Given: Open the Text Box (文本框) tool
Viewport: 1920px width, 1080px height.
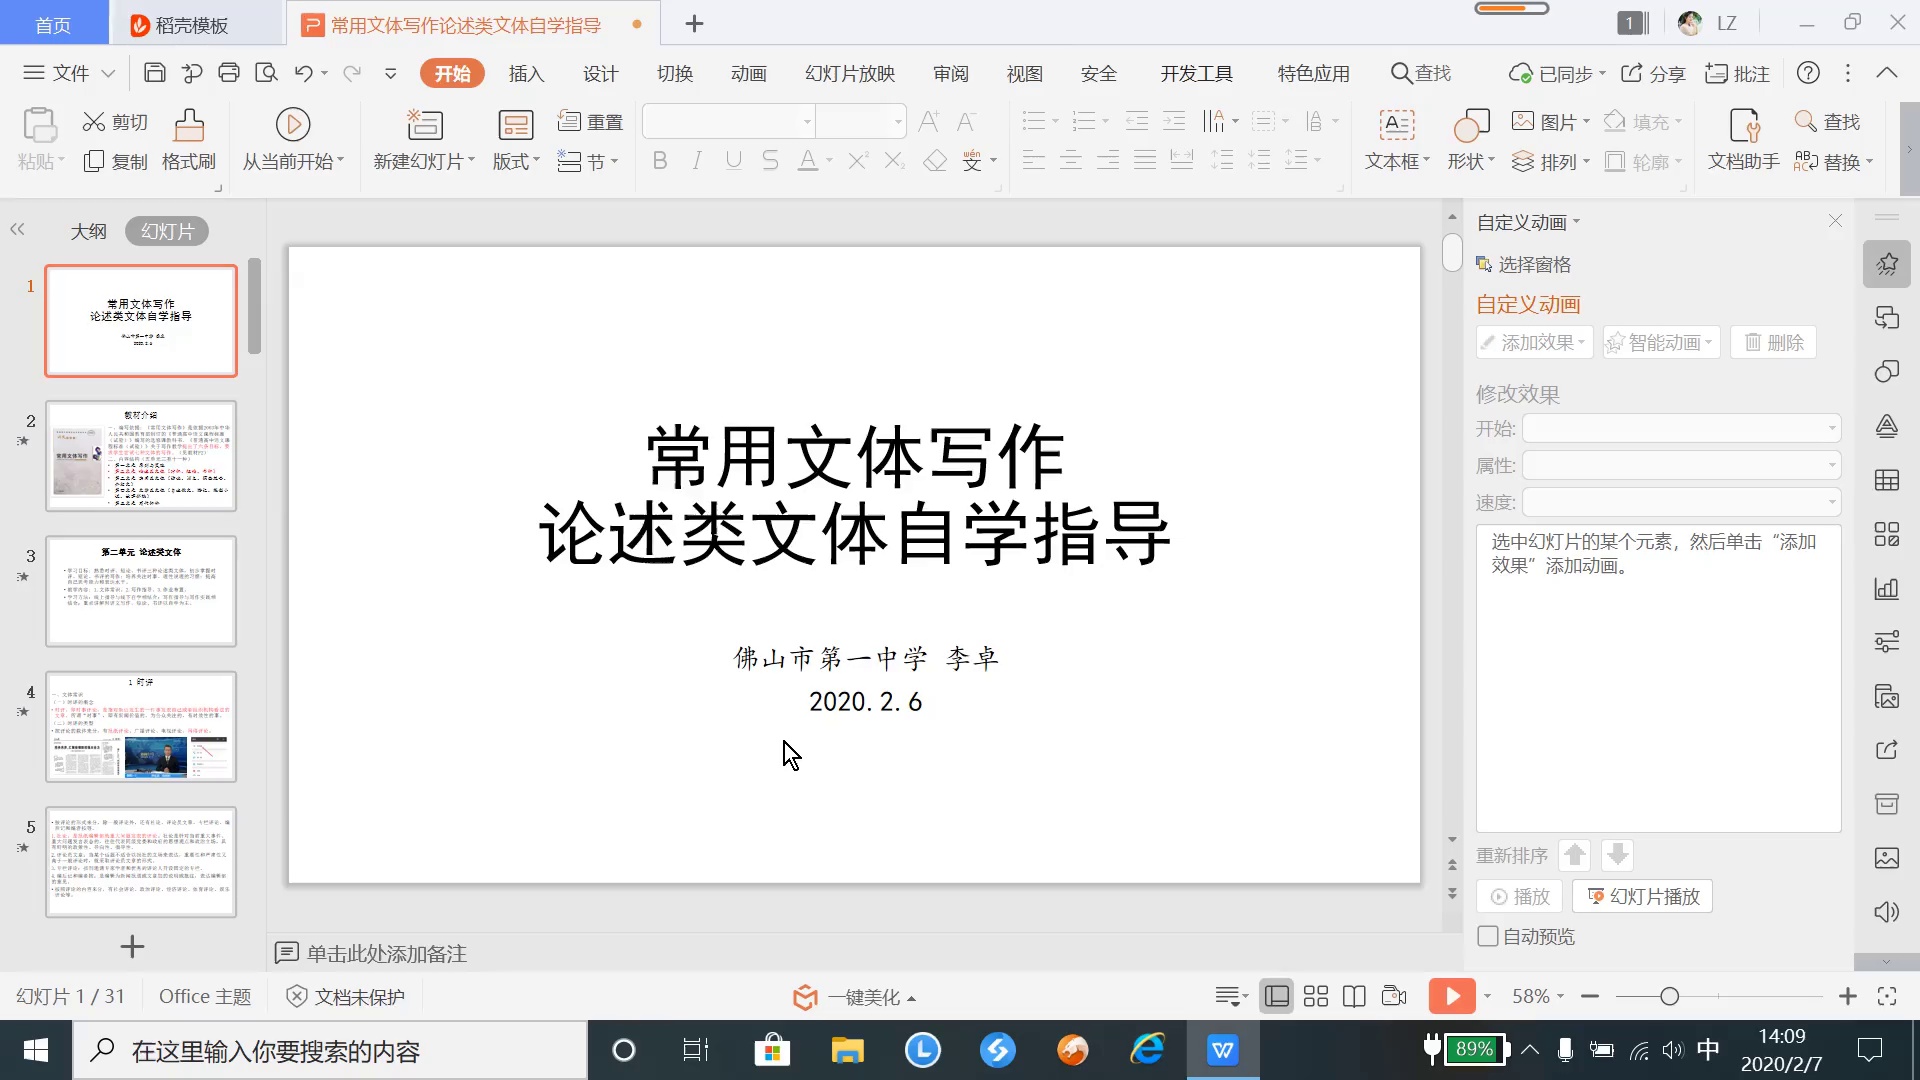Looking at the screenshot, I should (x=1397, y=139).
